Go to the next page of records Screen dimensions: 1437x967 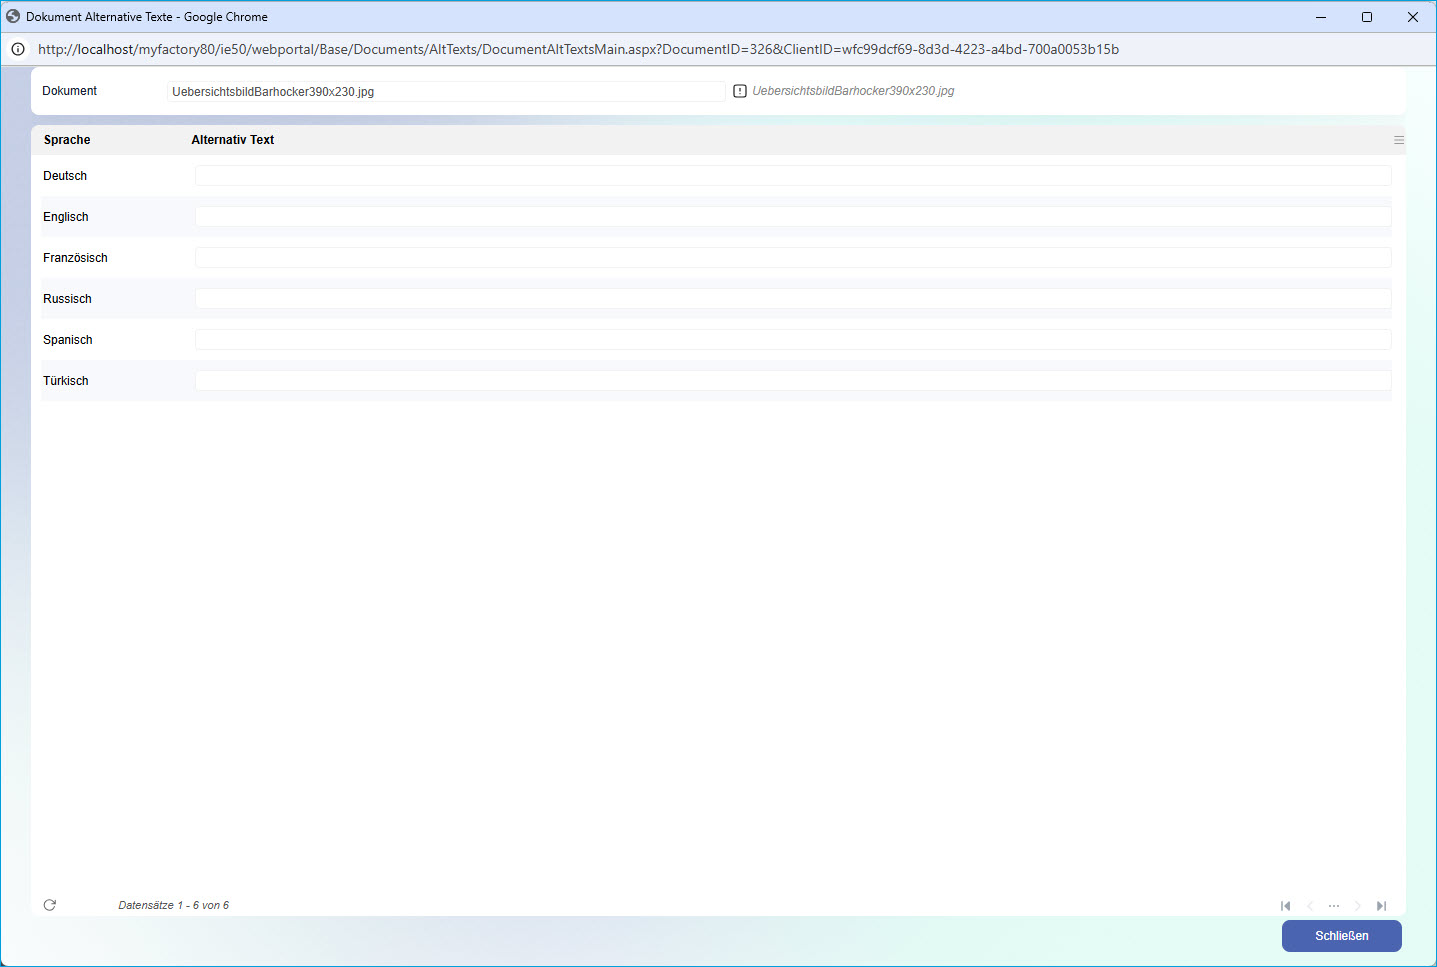(1357, 906)
